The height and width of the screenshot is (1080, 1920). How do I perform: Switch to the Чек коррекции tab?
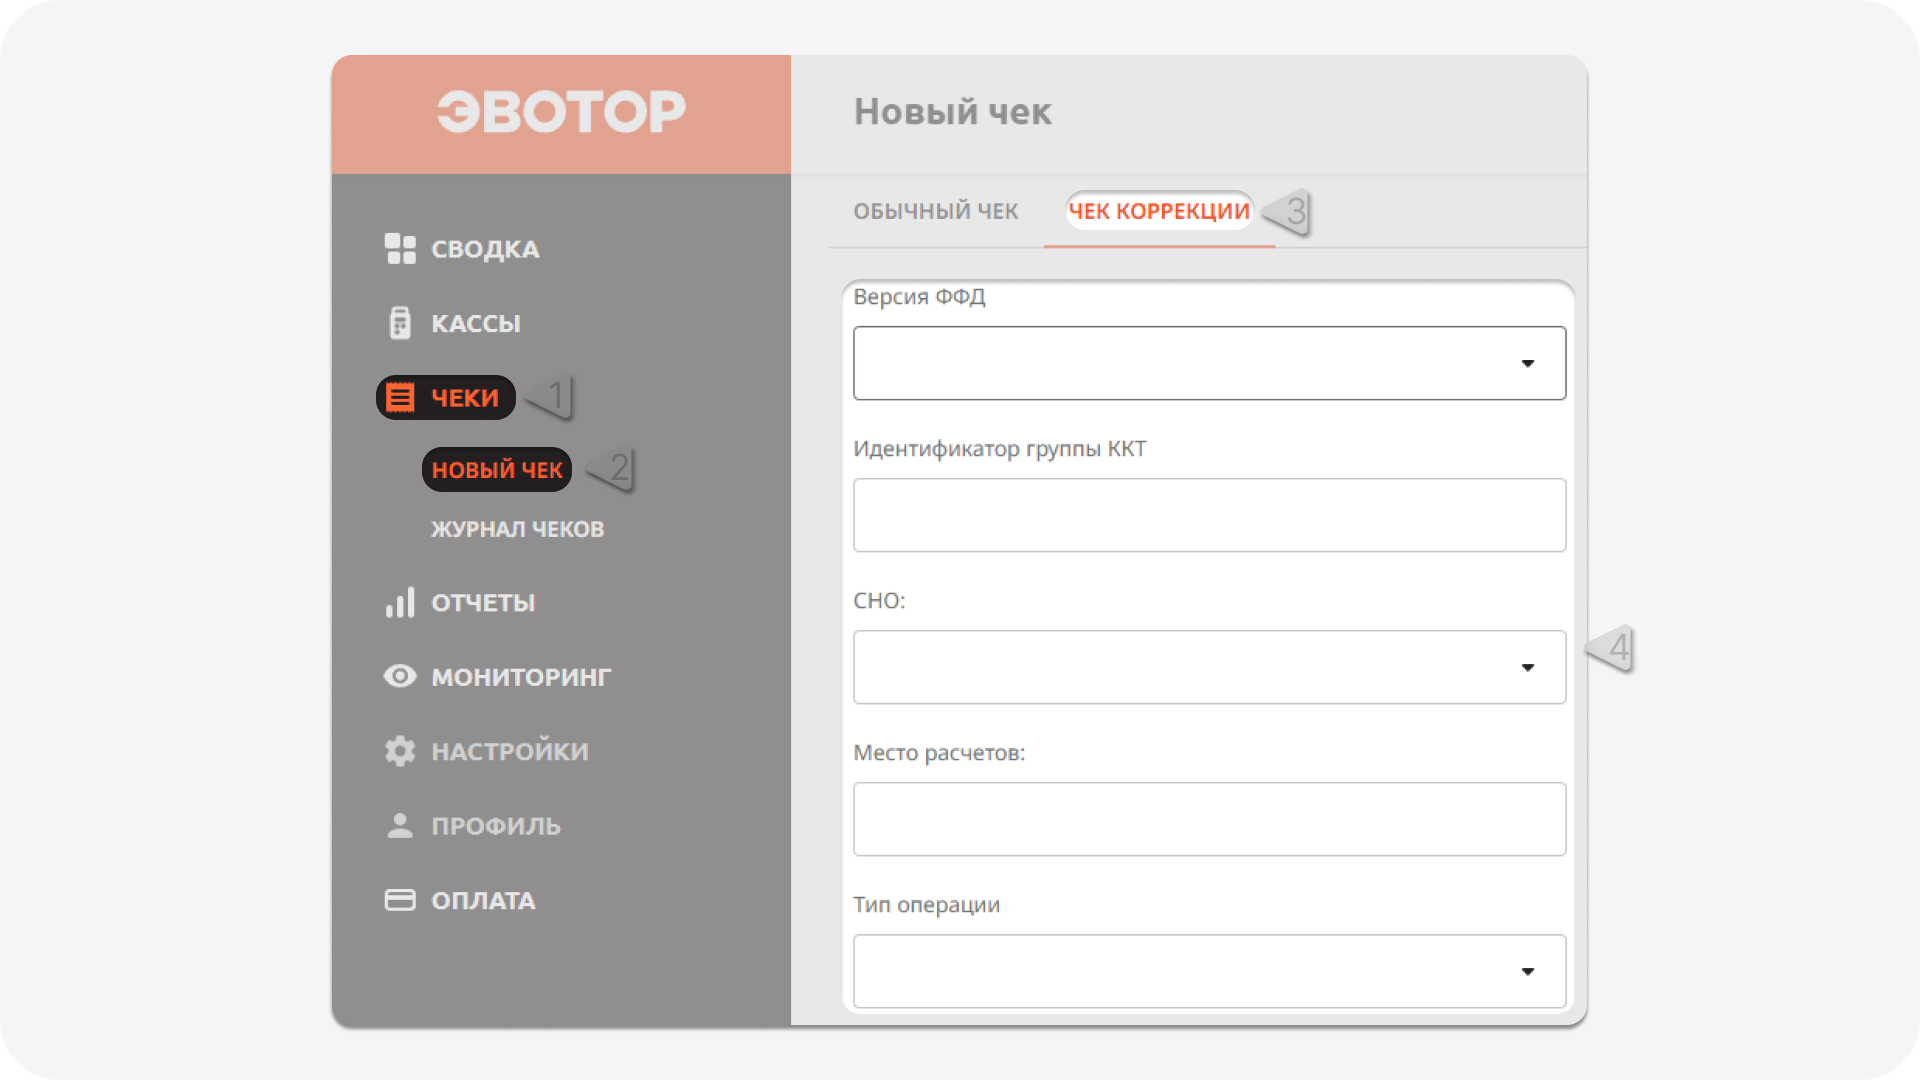coord(1157,211)
